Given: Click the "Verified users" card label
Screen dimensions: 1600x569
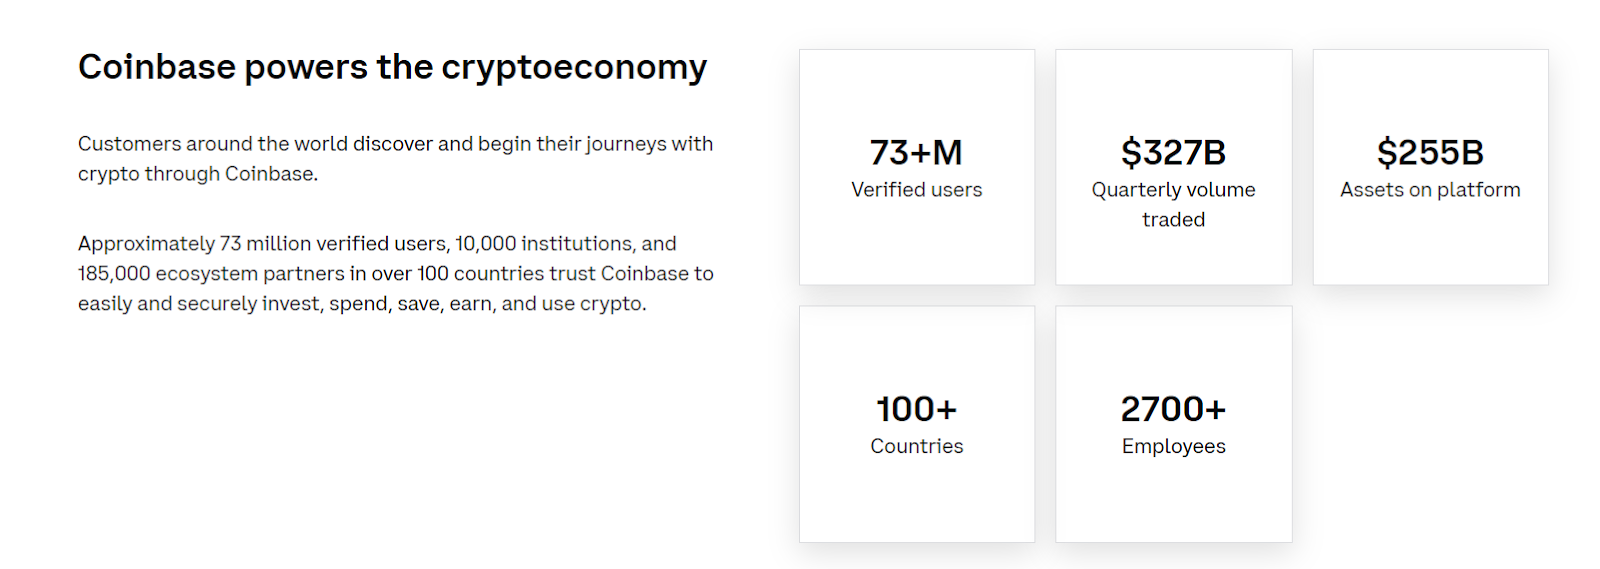Looking at the screenshot, I should [916, 190].
